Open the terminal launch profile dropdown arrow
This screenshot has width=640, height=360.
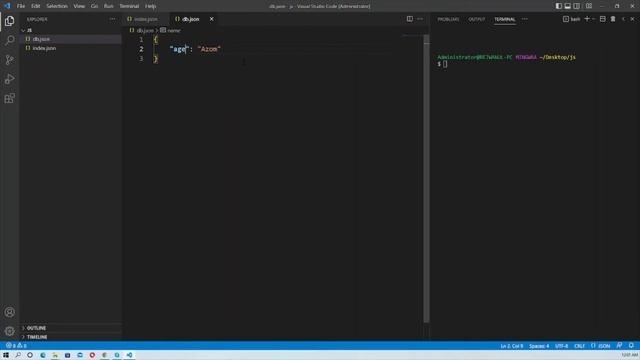[594, 19]
